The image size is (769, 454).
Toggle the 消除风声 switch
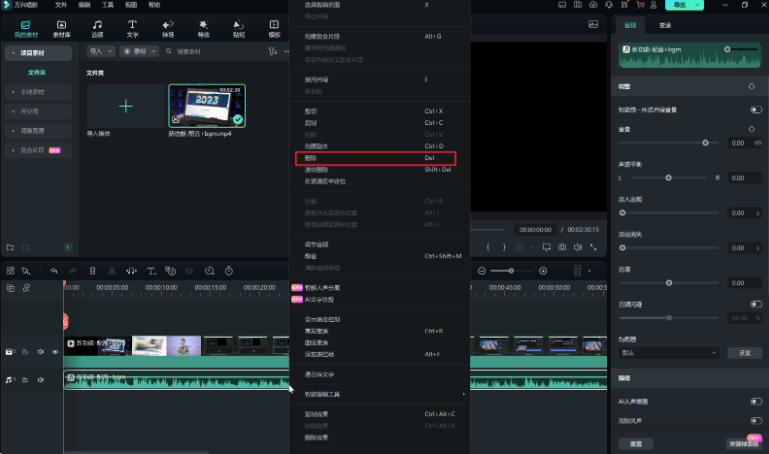(x=756, y=417)
